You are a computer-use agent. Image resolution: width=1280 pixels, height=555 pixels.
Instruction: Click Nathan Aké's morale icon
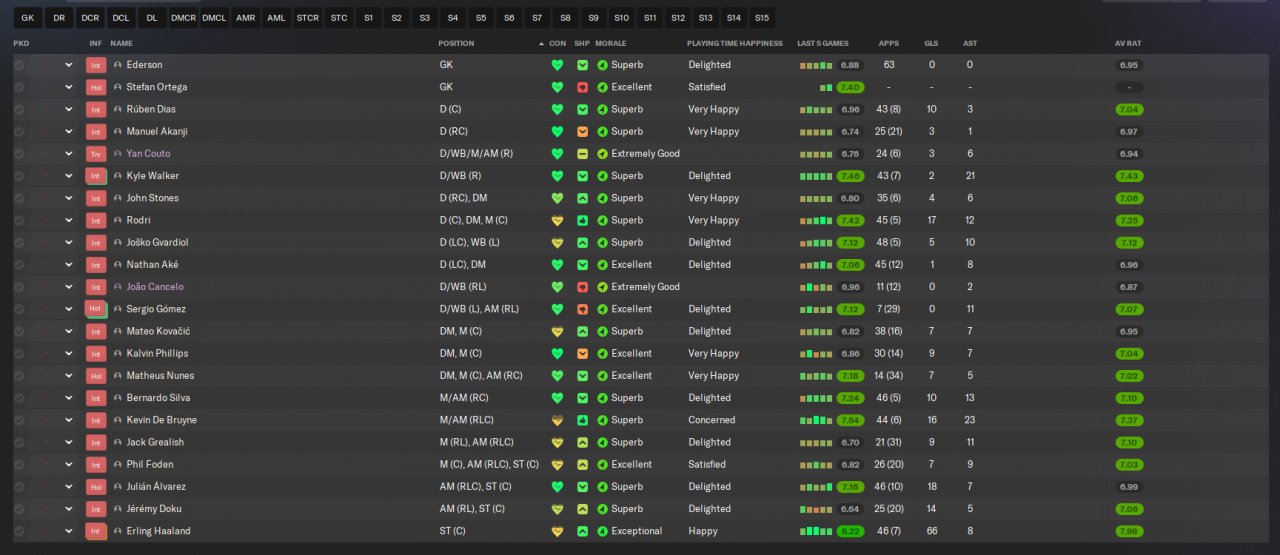point(602,265)
